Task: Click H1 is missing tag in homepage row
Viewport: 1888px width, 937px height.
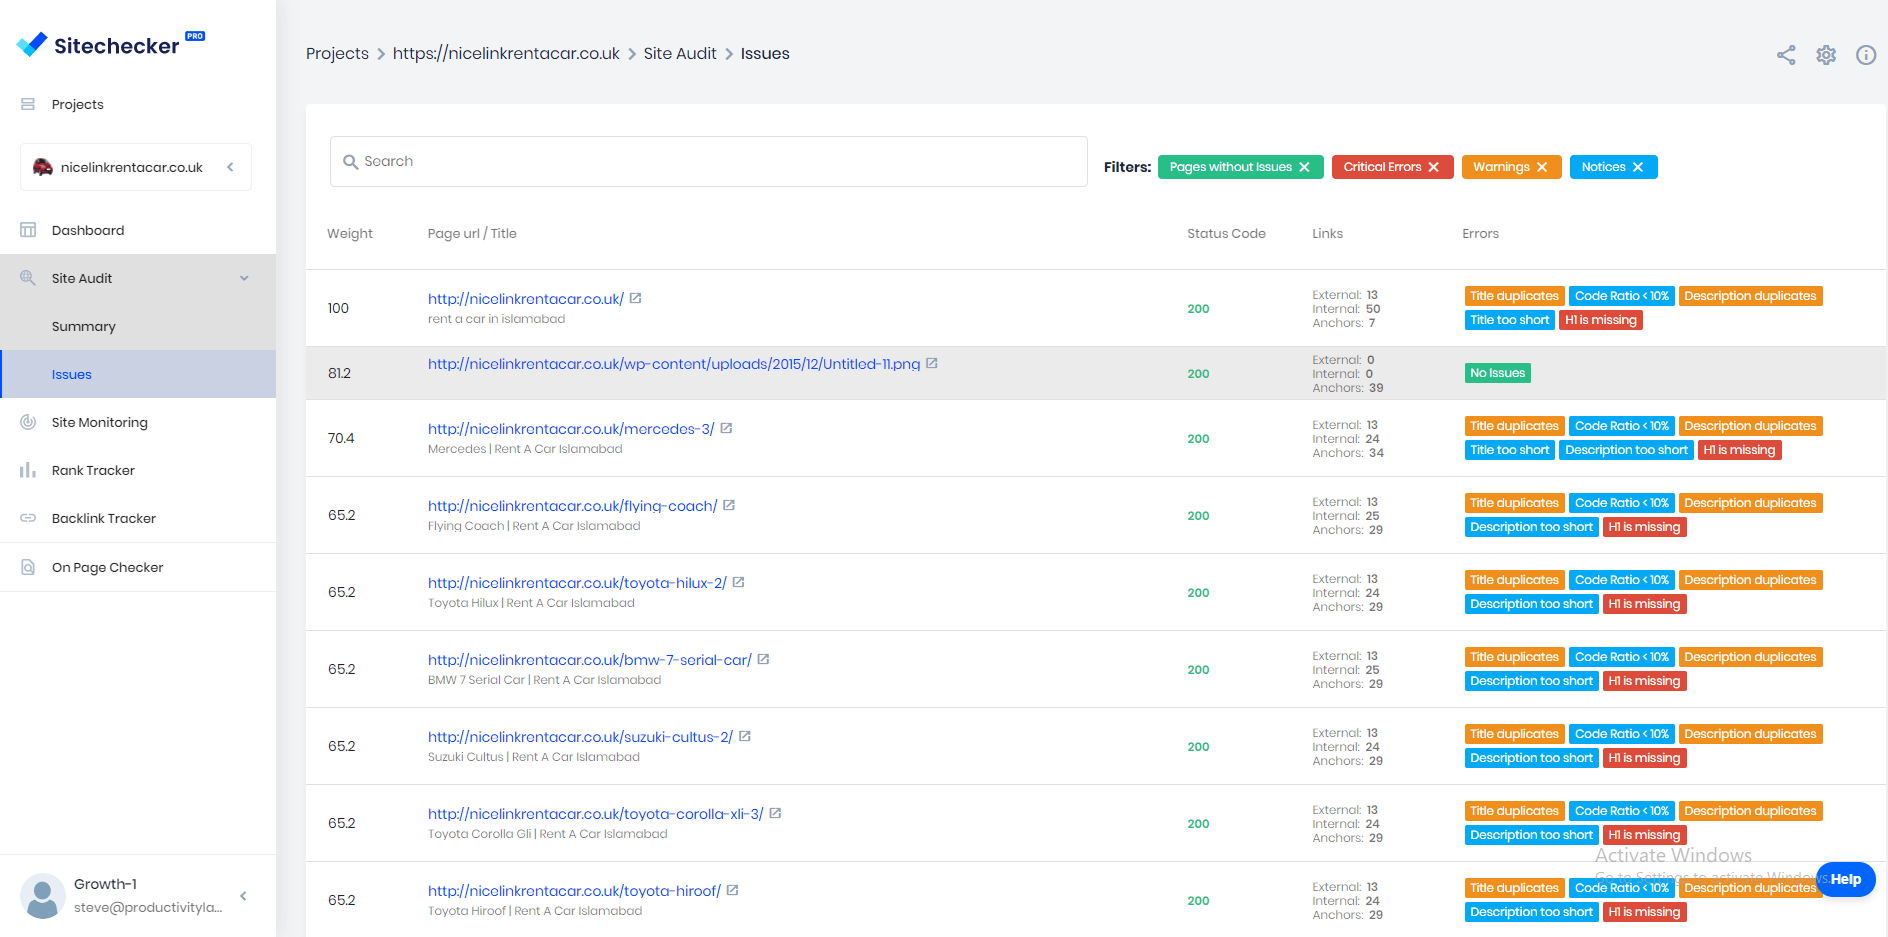Action: [x=1600, y=320]
